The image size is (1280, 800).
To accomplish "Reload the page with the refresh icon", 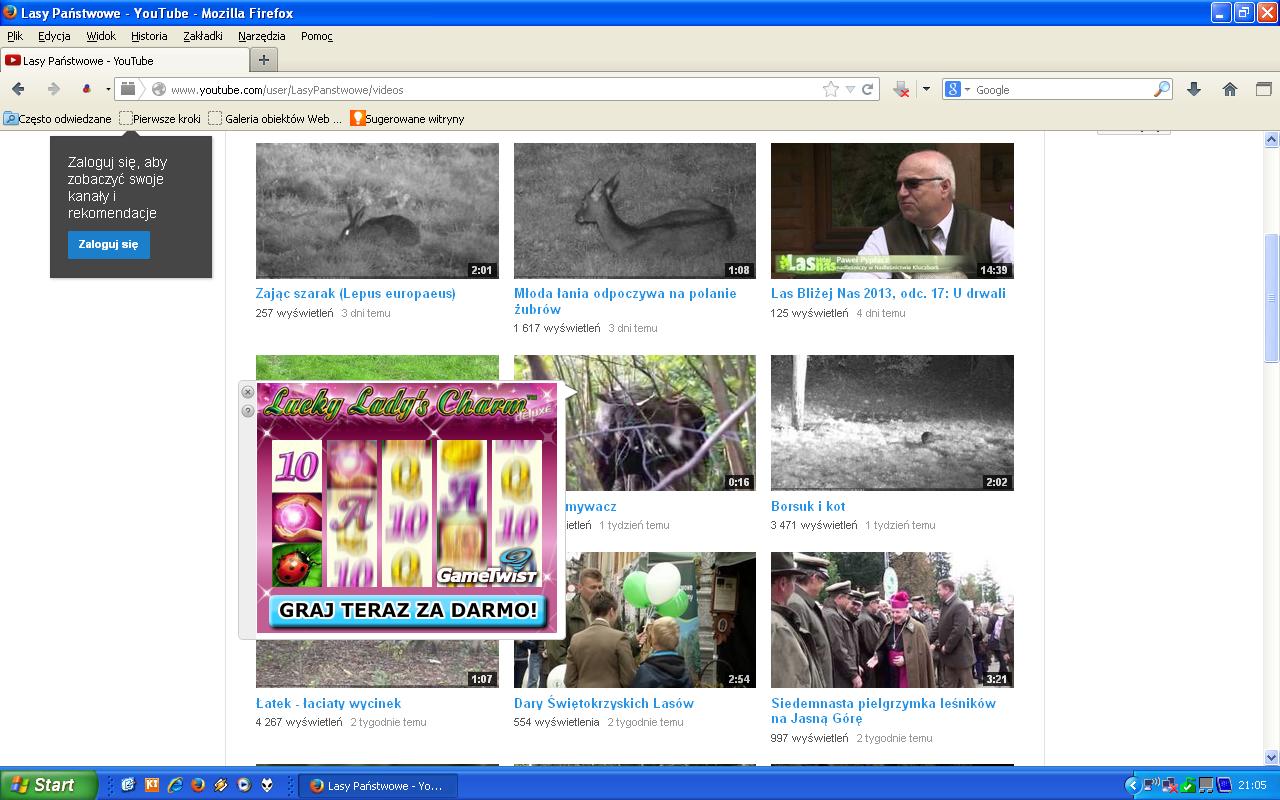I will pyautogui.click(x=868, y=89).
